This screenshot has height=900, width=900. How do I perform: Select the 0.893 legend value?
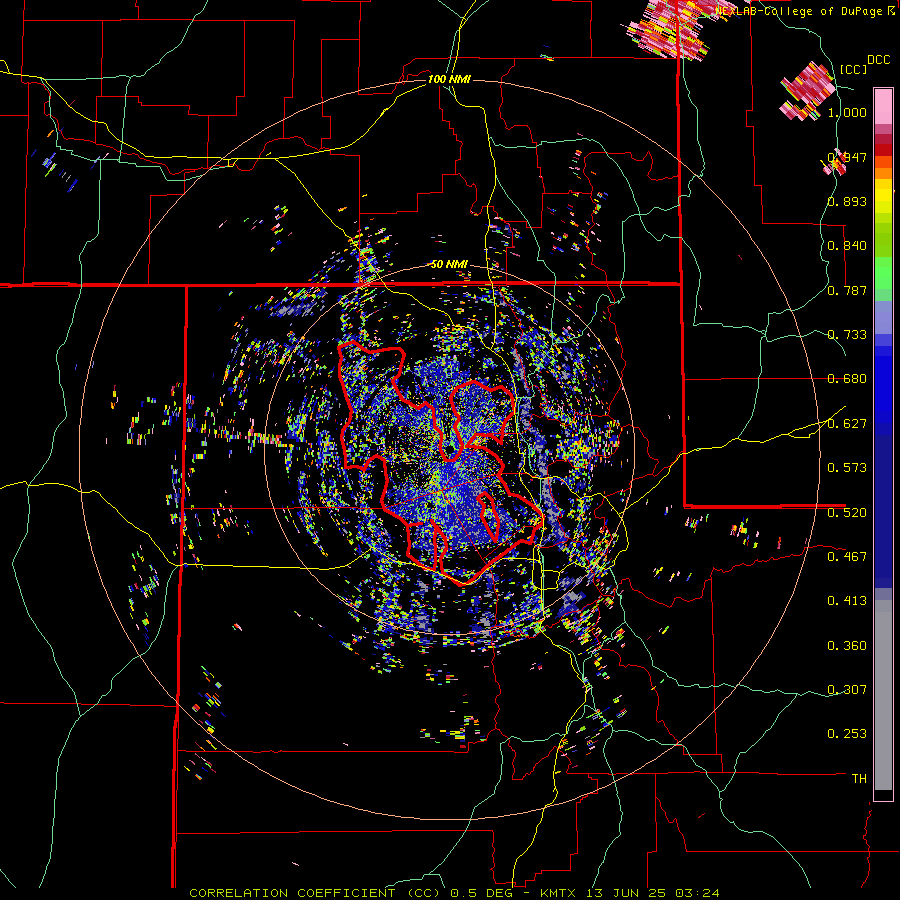point(847,201)
